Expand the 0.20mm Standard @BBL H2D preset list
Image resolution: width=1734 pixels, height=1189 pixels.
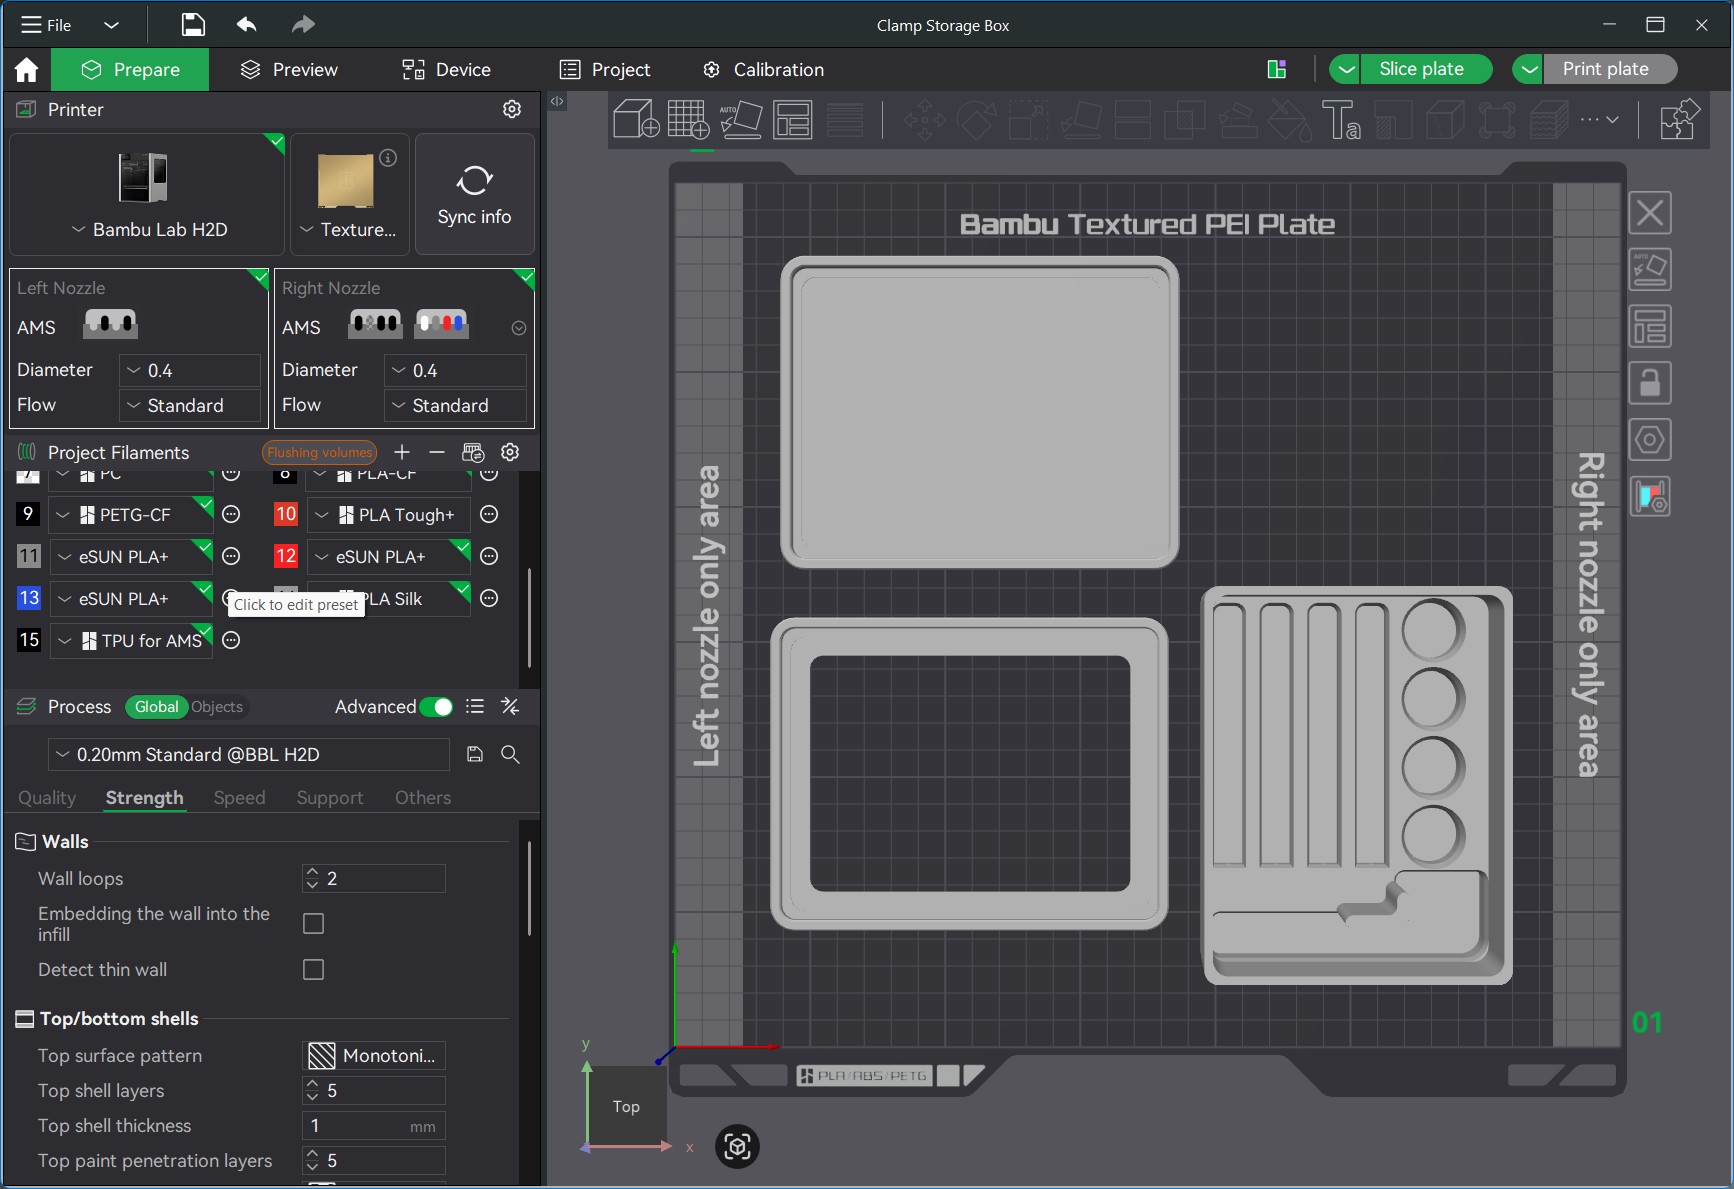249,754
